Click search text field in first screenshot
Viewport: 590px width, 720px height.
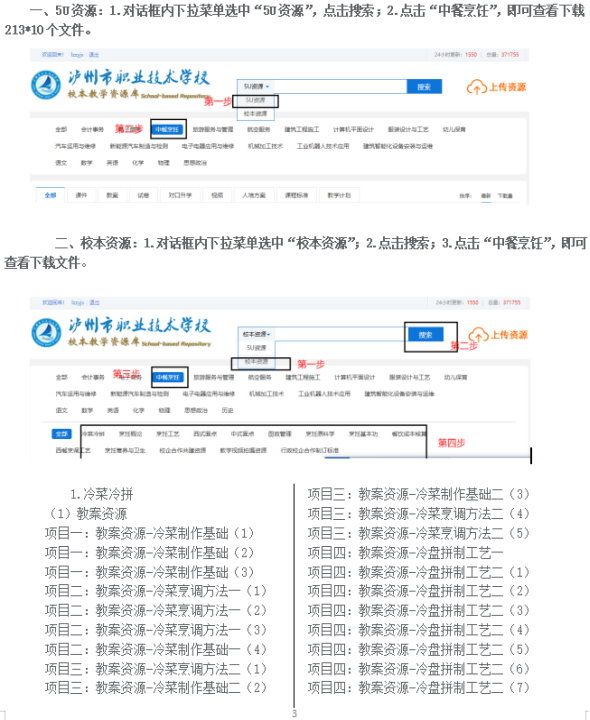[340, 86]
